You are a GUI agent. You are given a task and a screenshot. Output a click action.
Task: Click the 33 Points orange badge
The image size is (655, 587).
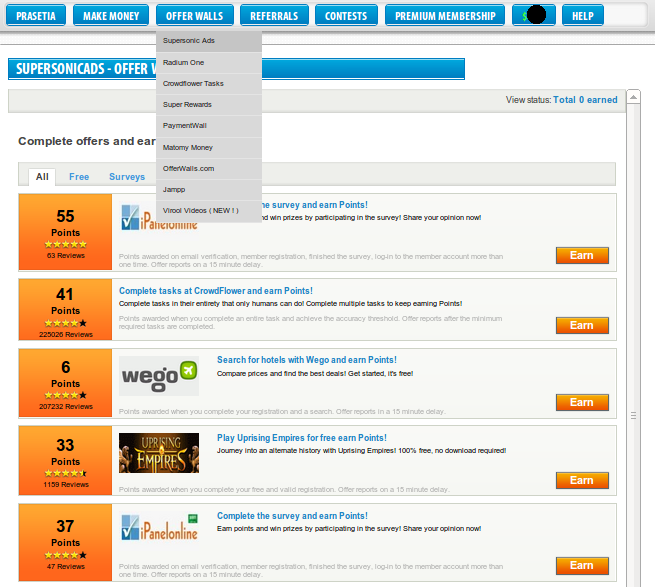pyautogui.click(x=66, y=460)
